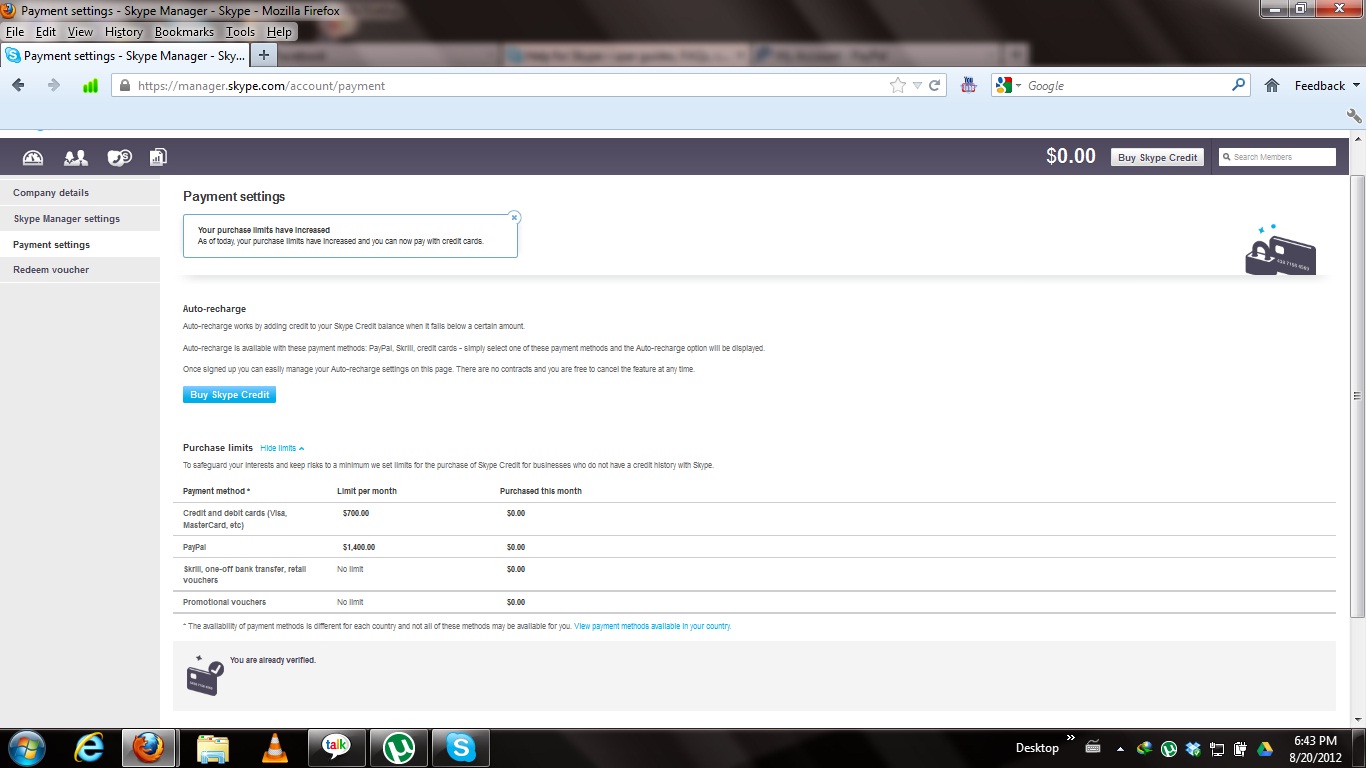The height and width of the screenshot is (768, 1366).
Task: Open the Features icon in header
Action: tap(120, 157)
